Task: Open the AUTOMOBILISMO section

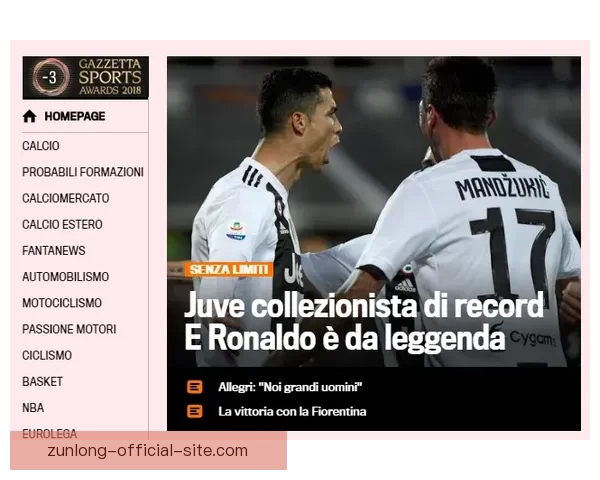Action: pyautogui.click(x=65, y=277)
